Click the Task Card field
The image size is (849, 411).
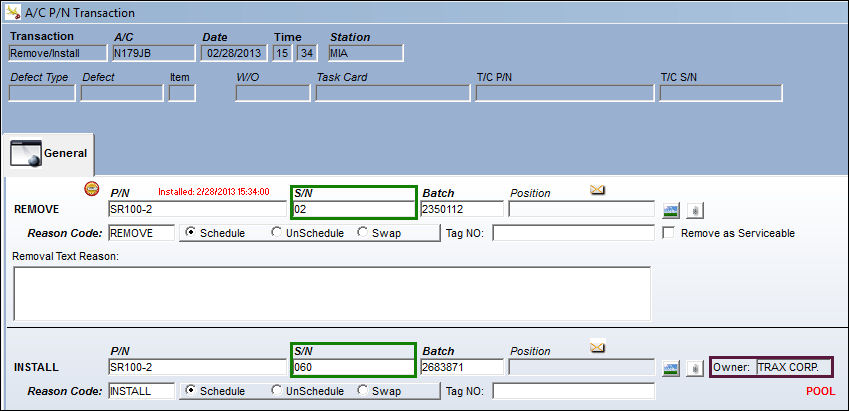[393, 93]
